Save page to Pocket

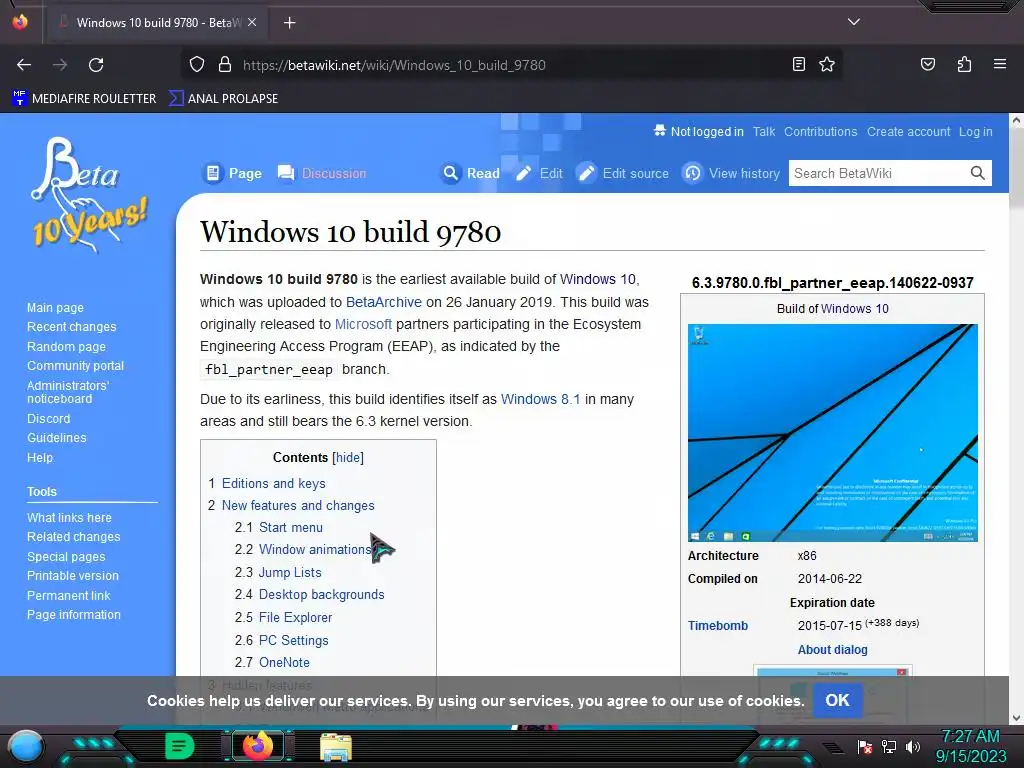[x=927, y=65]
